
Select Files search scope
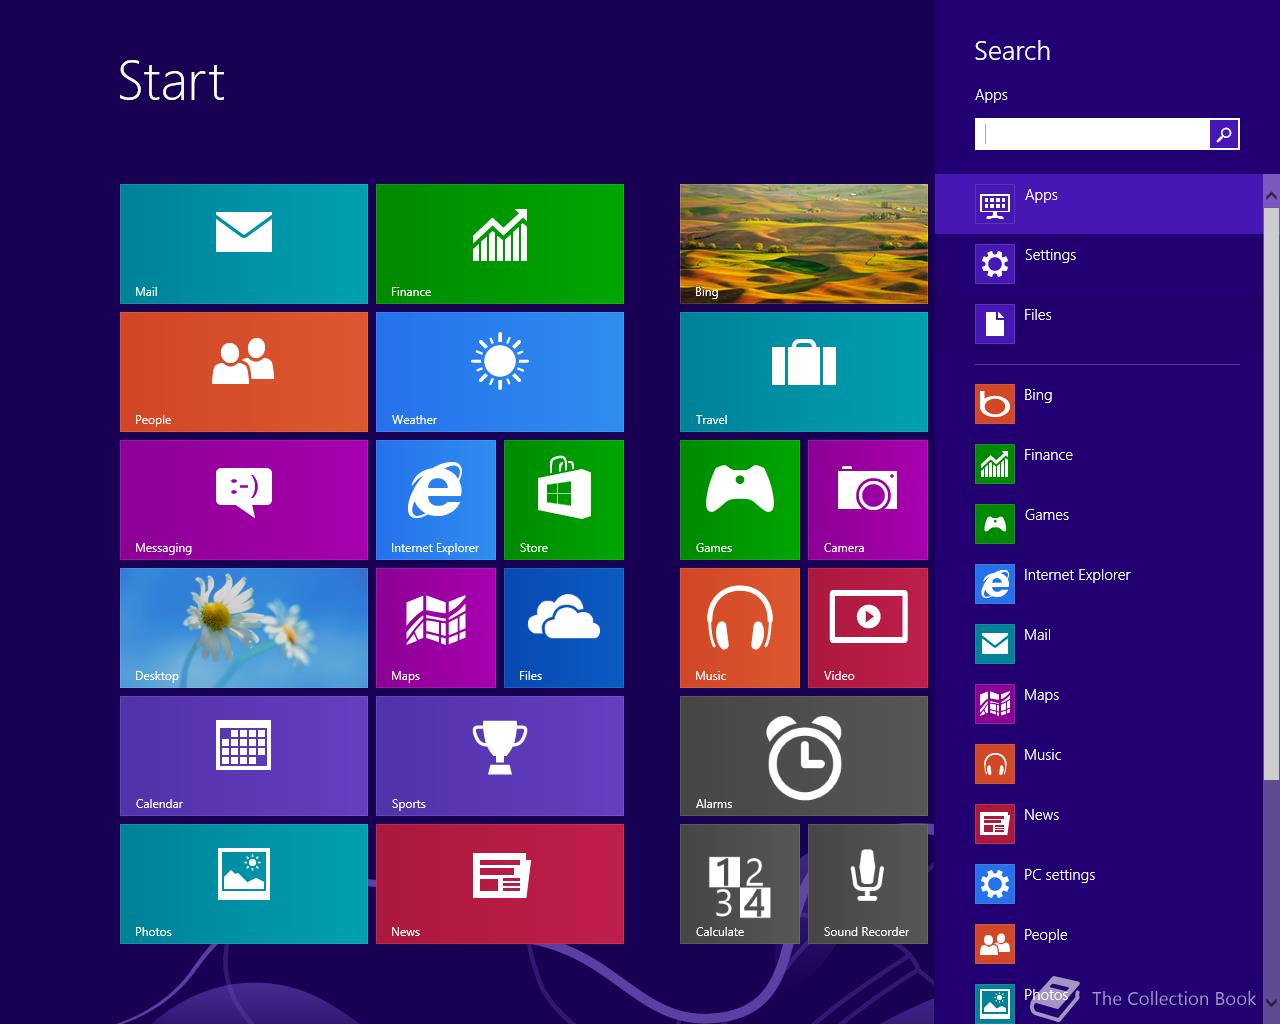pyautogui.click(x=1099, y=324)
